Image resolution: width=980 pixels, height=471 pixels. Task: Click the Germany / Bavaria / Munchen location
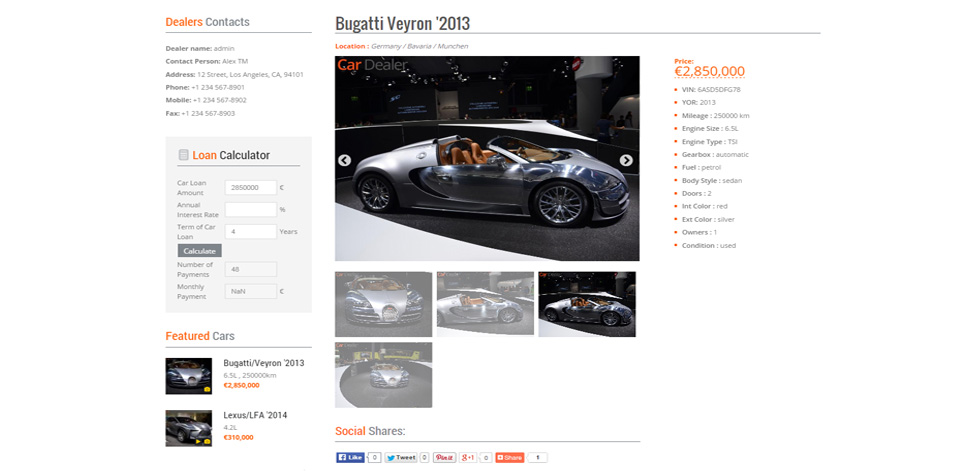(x=419, y=46)
